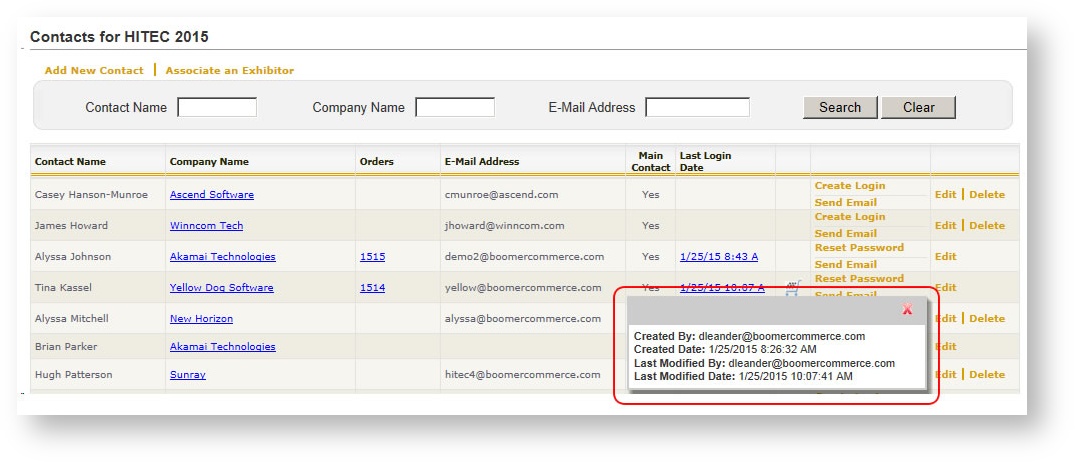The width and height of the screenshot is (1075, 463).
Task: Click Create Login for James Howard
Action: (x=849, y=217)
